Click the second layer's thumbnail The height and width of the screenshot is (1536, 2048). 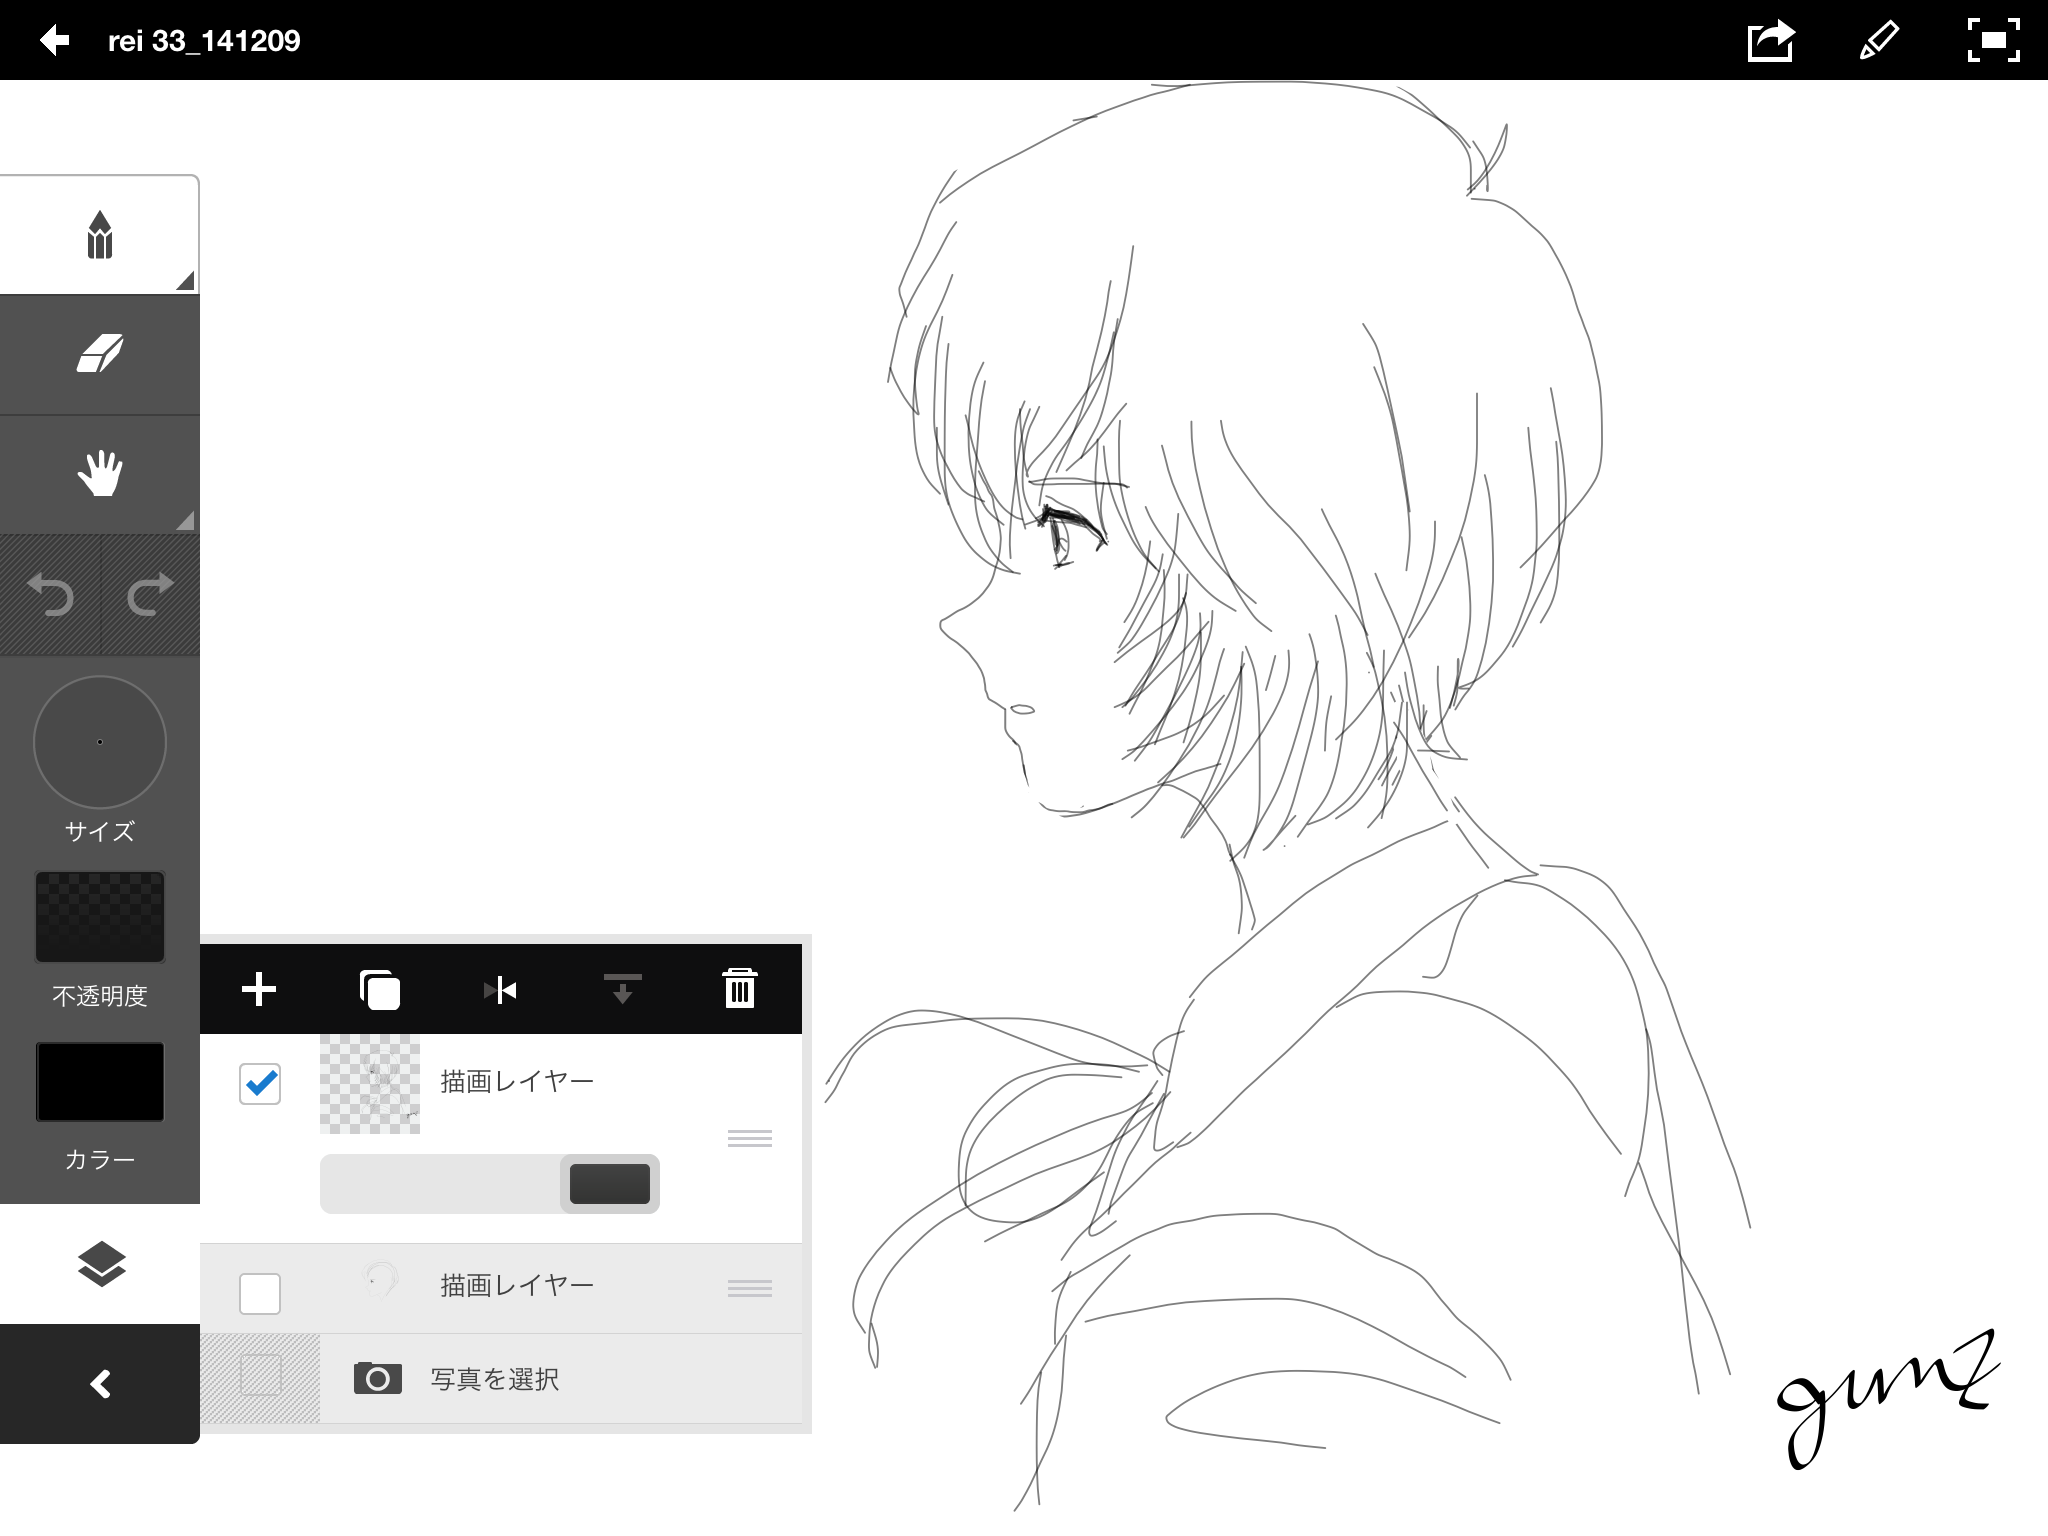(x=379, y=1279)
